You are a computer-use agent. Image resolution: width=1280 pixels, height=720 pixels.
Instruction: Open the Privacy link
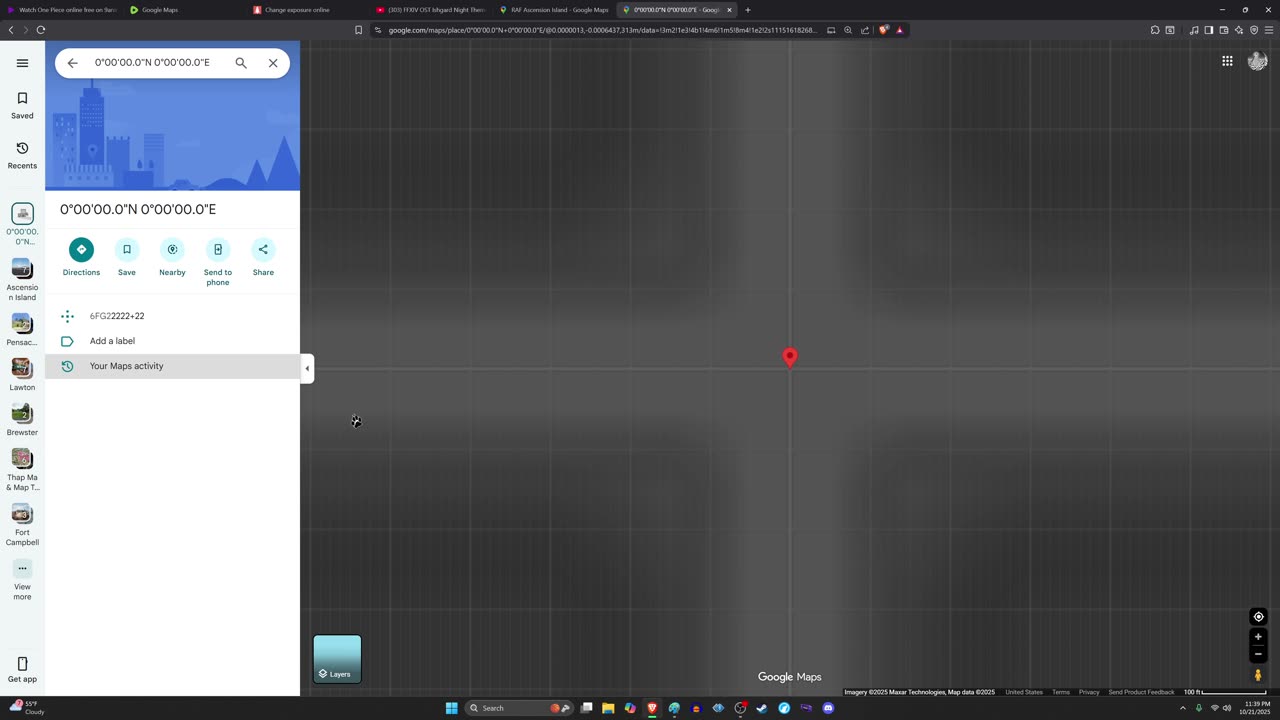coord(1089,692)
